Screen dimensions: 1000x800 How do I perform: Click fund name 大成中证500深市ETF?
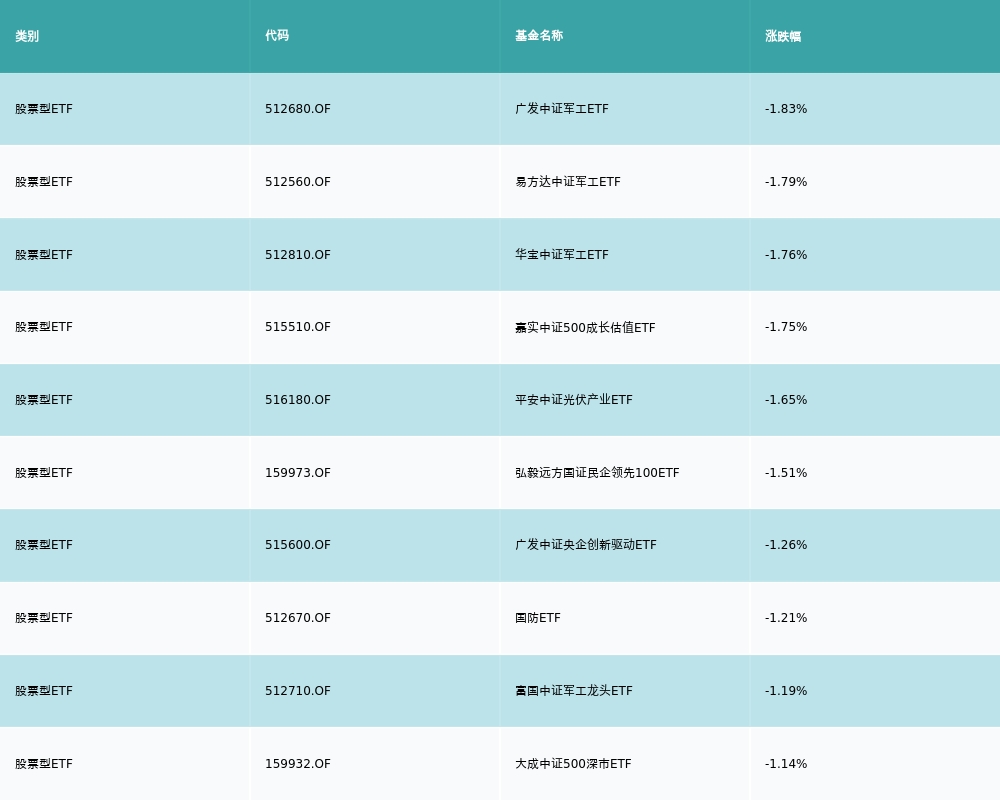[x=573, y=764]
